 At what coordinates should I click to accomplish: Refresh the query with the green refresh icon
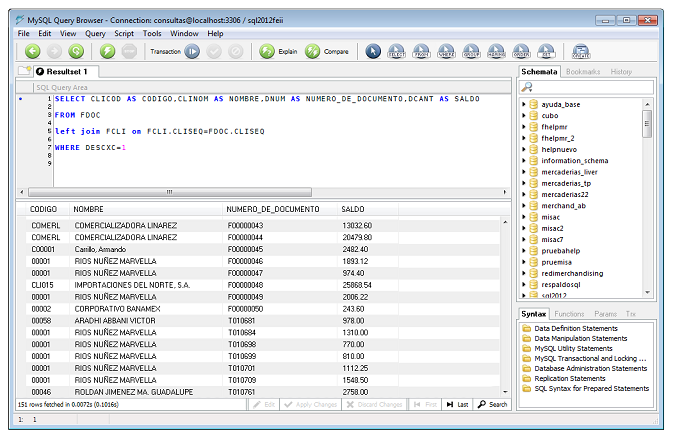click(76, 51)
